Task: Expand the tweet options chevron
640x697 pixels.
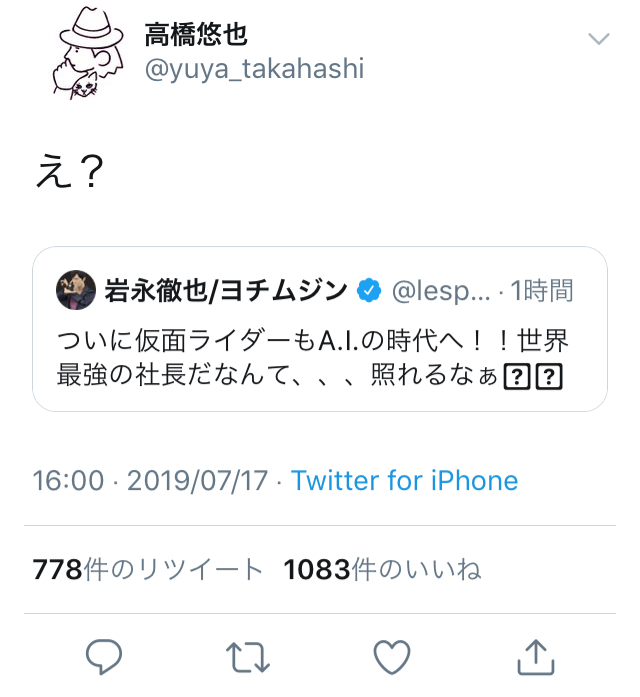Action: coord(598,39)
